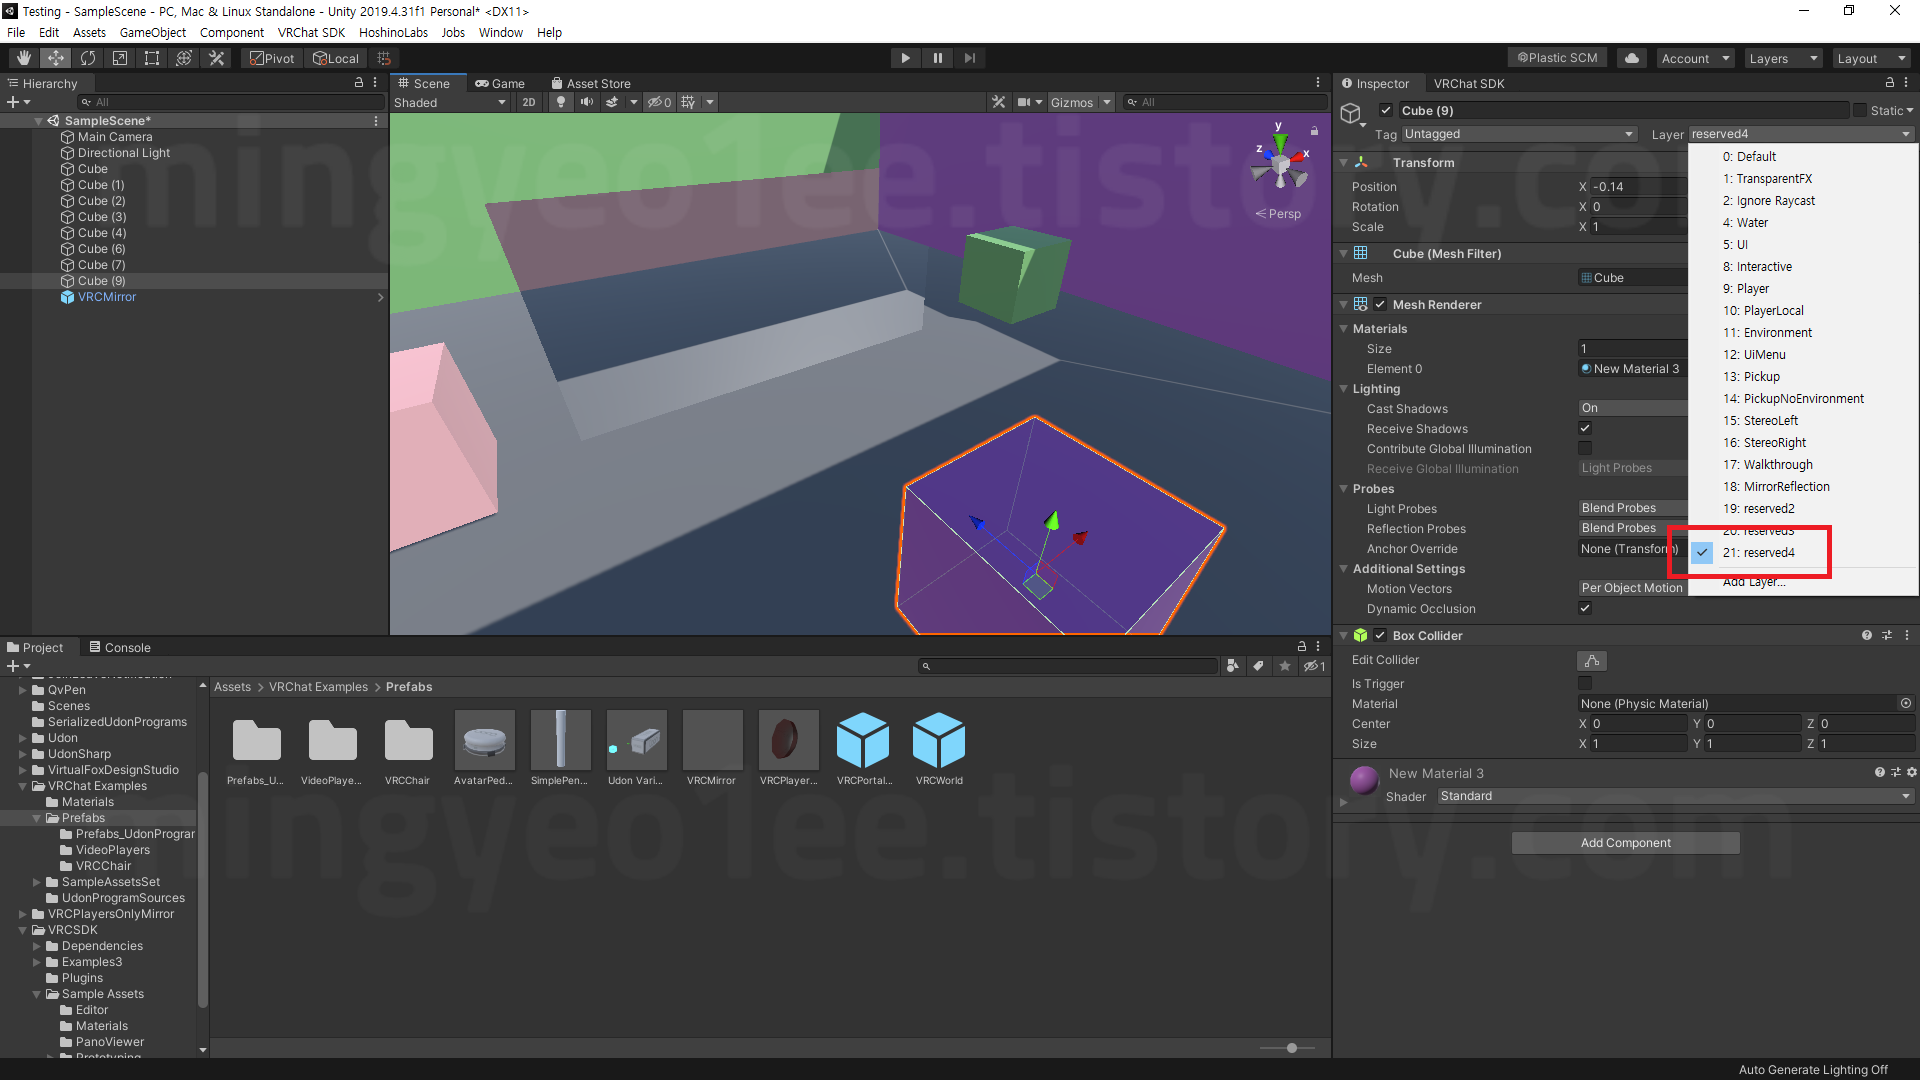Screen dimensions: 1920x1080
Task: Toggle scene audio speaker icon
Action: [586, 102]
